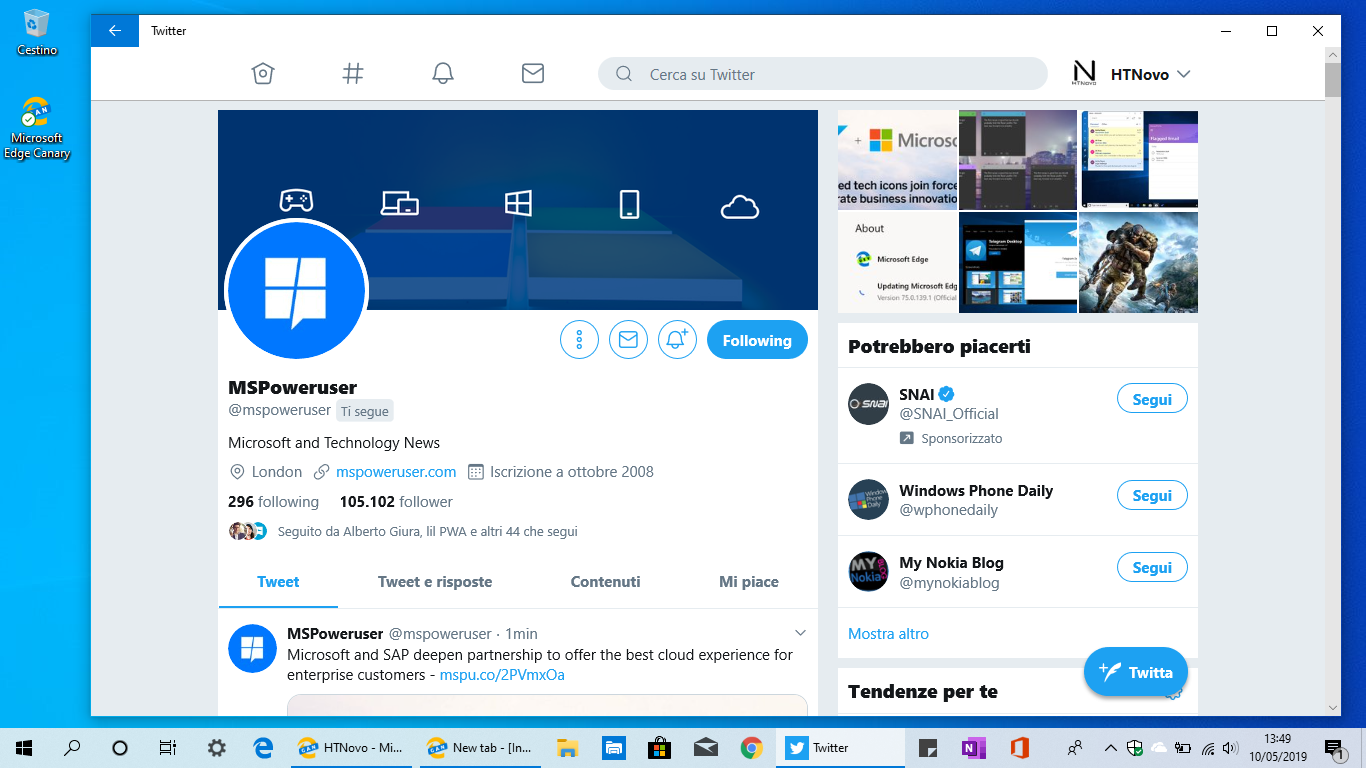Open Microsoft logo media thumbnail
Screen dimensions: 1366x768
coord(897,159)
